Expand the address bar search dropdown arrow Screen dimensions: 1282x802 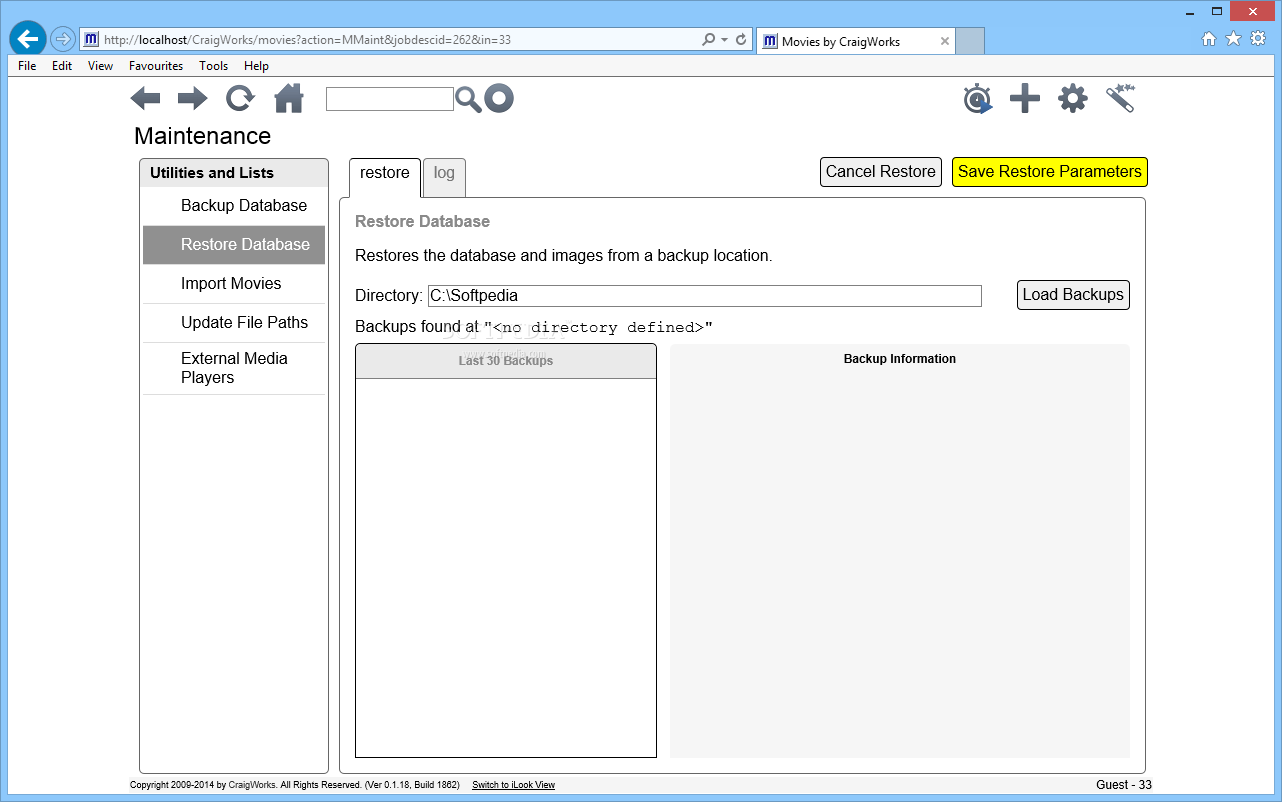coord(724,40)
